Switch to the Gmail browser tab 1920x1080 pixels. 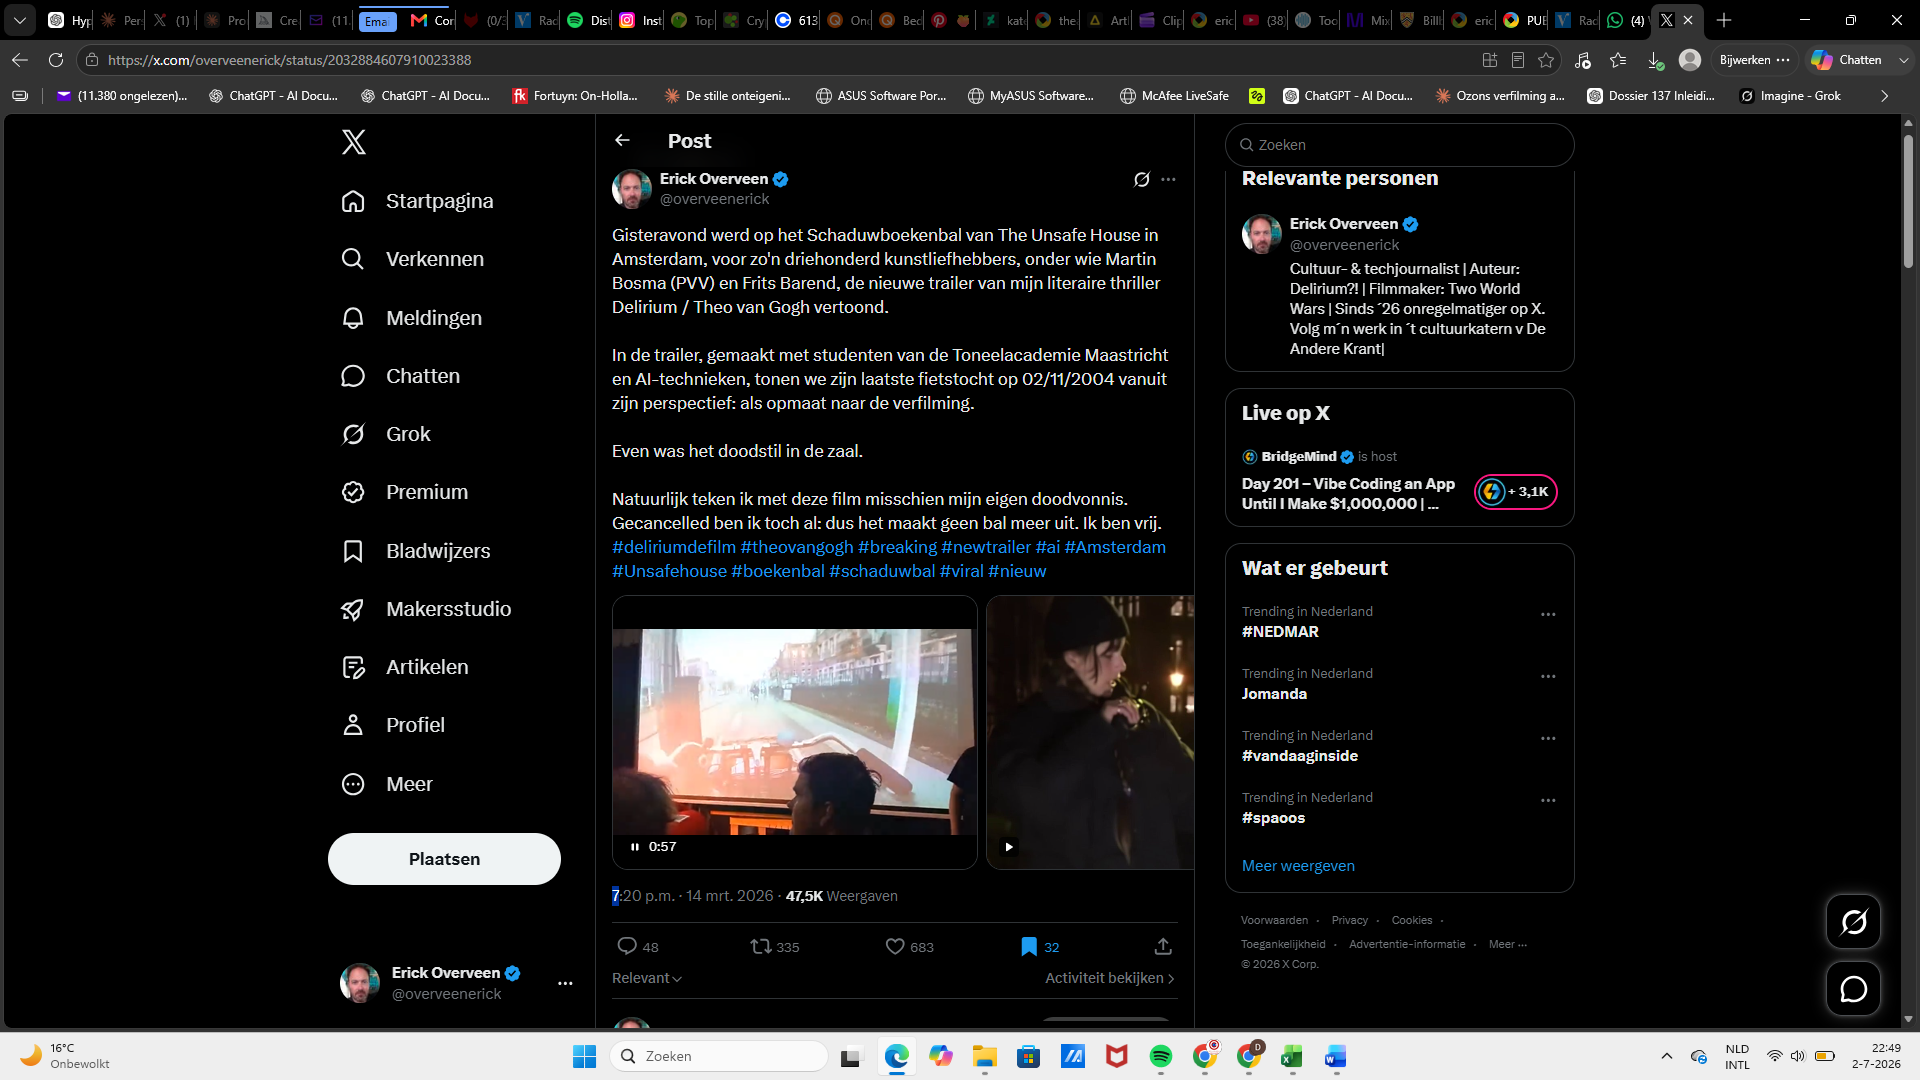[431, 20]
